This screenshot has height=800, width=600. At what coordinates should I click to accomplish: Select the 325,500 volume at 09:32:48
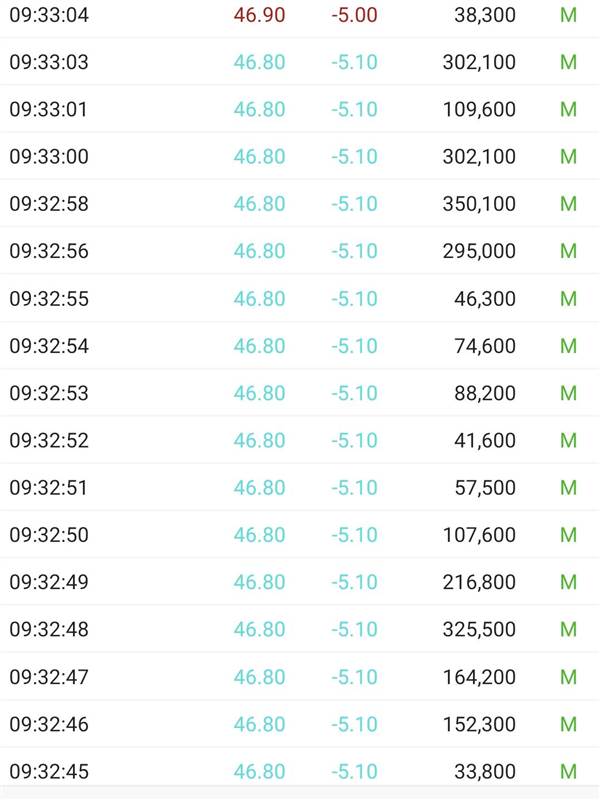[x=479, y=630]
